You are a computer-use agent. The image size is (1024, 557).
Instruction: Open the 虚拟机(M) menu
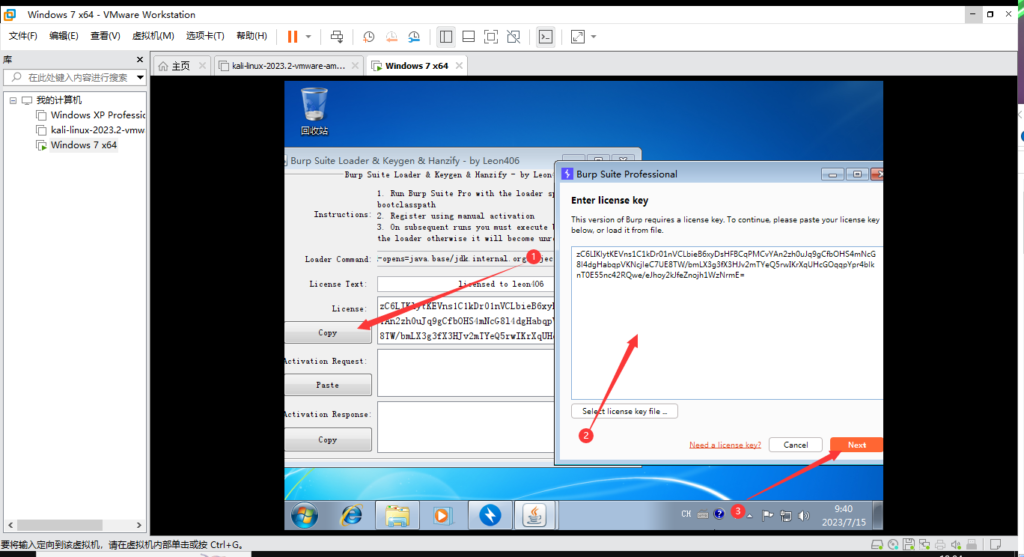[153, 36]
